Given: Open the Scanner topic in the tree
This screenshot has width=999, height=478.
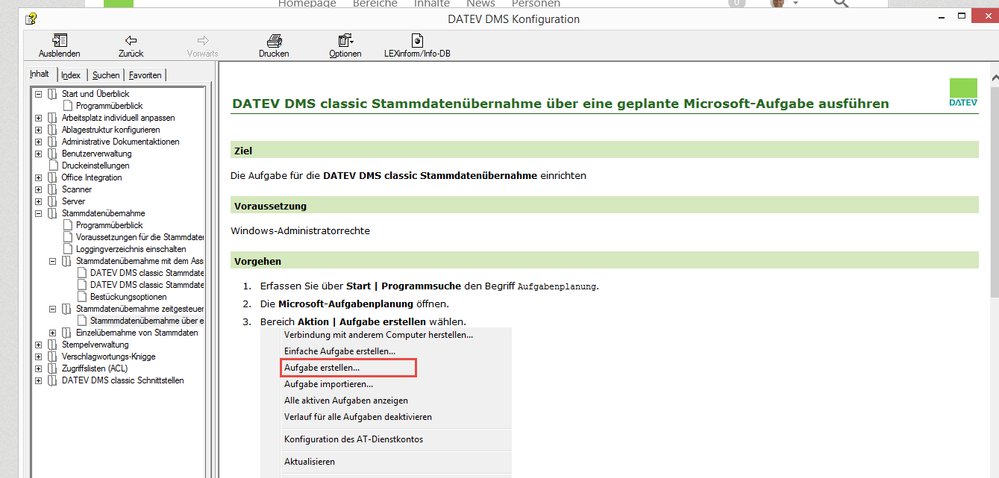Looking at the screenshot, I should (x=76, y=189).
